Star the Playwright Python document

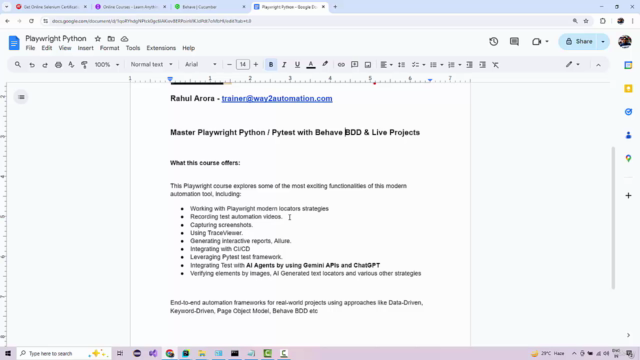[x=98, y=39]
